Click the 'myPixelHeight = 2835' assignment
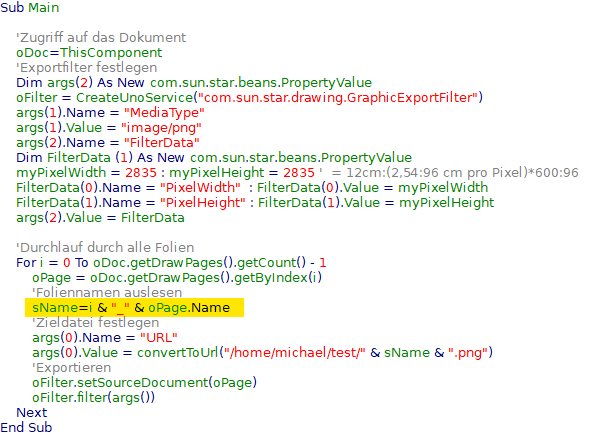The height and width of the screenshot is (437, 597). [x=242, y=173]
